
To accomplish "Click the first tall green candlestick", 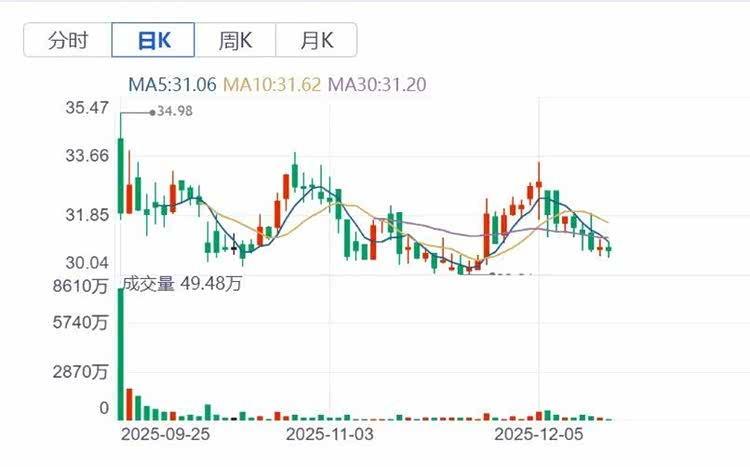I will pyautogui.click(x=121, y=175).
